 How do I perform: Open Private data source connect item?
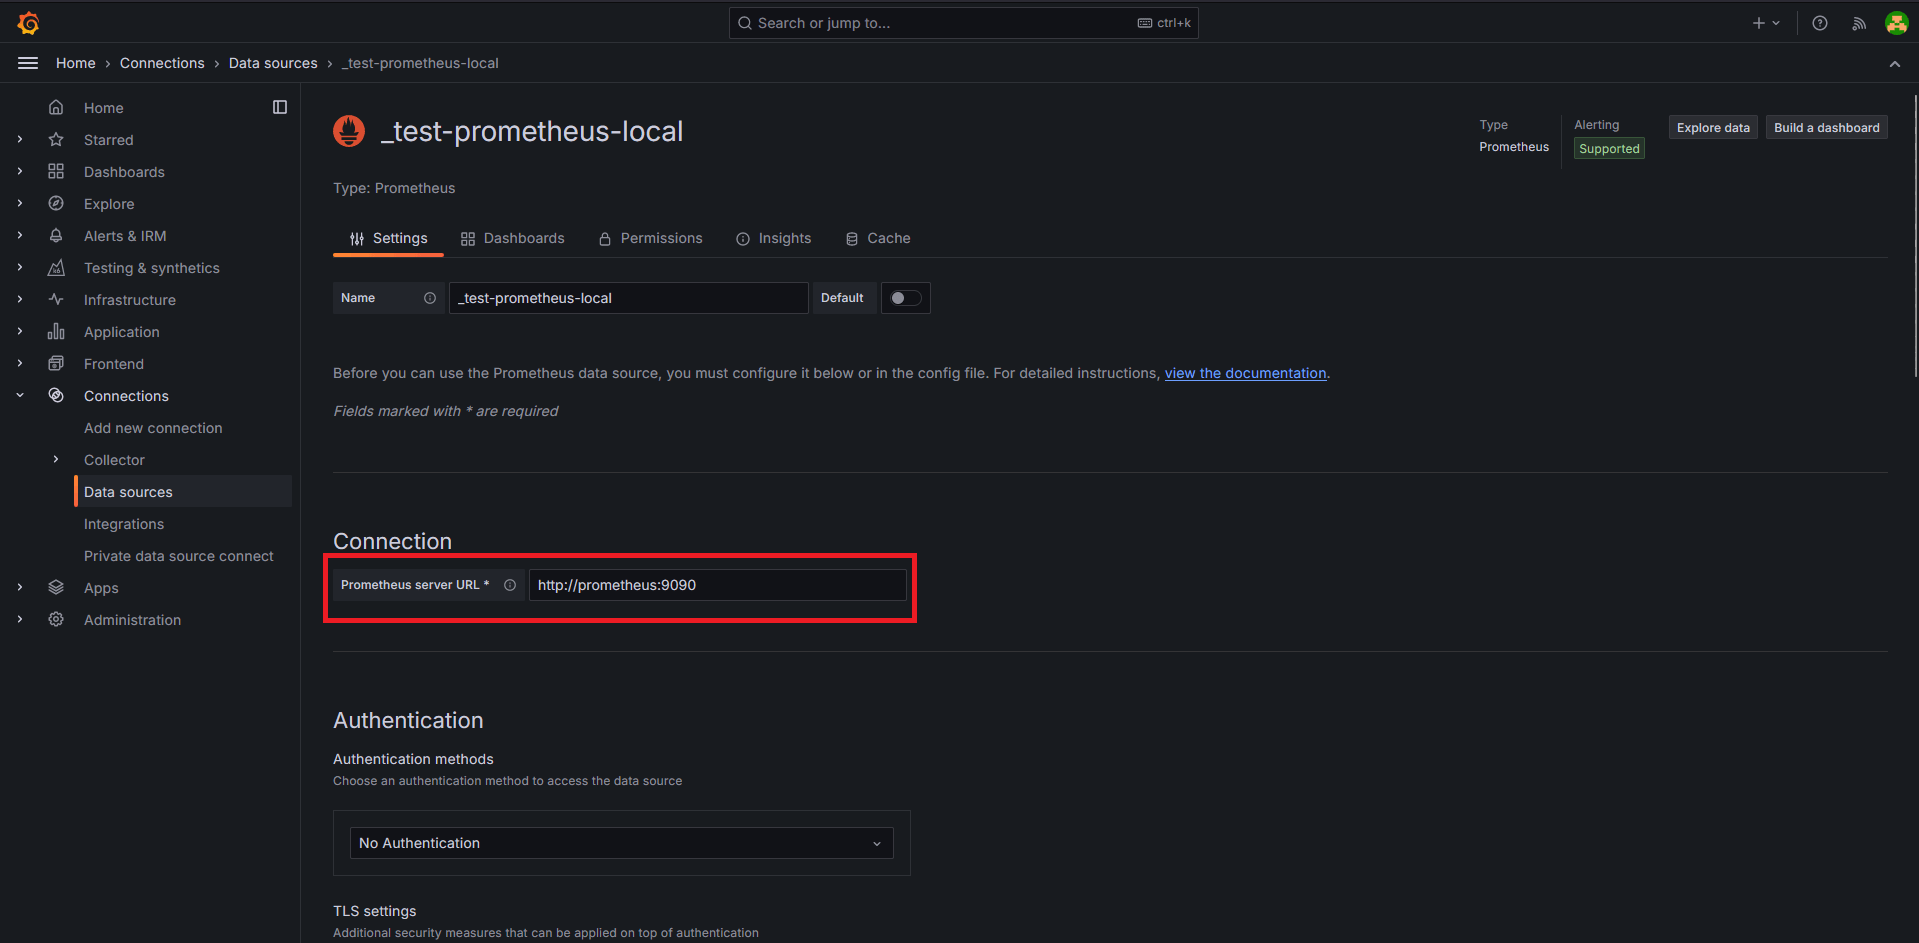pos(179,556)
